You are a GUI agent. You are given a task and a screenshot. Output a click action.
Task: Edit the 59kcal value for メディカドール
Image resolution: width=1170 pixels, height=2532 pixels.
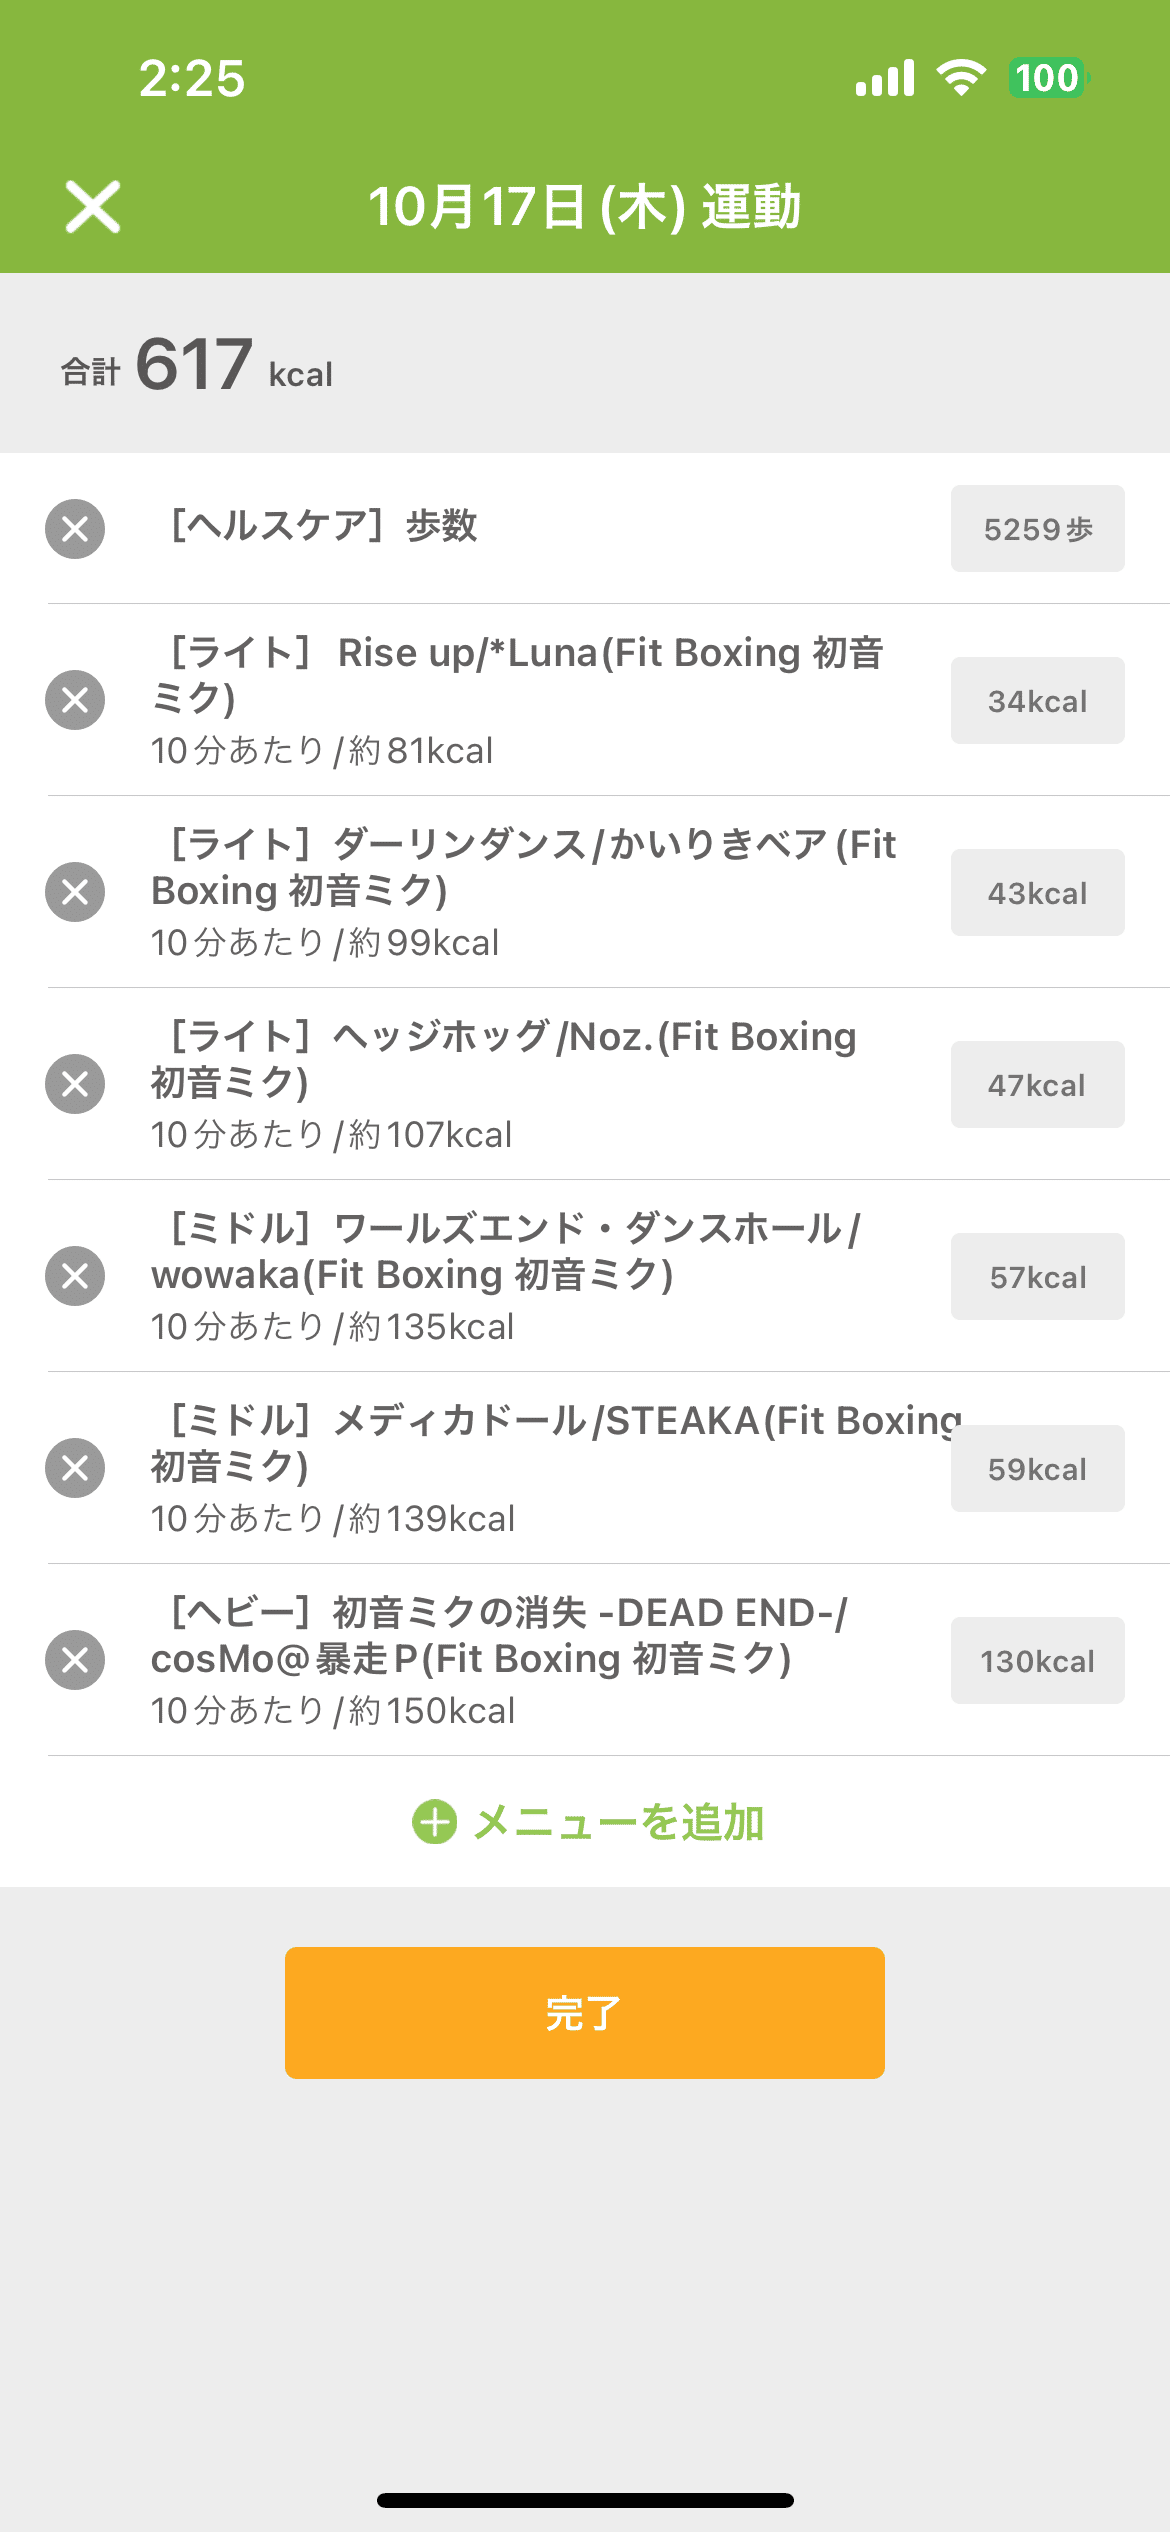pos(1038,1469)
